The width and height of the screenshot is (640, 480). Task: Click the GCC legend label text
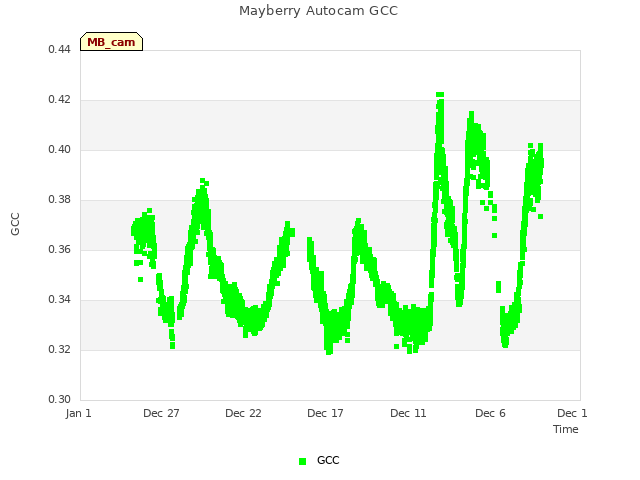(328, 460)
